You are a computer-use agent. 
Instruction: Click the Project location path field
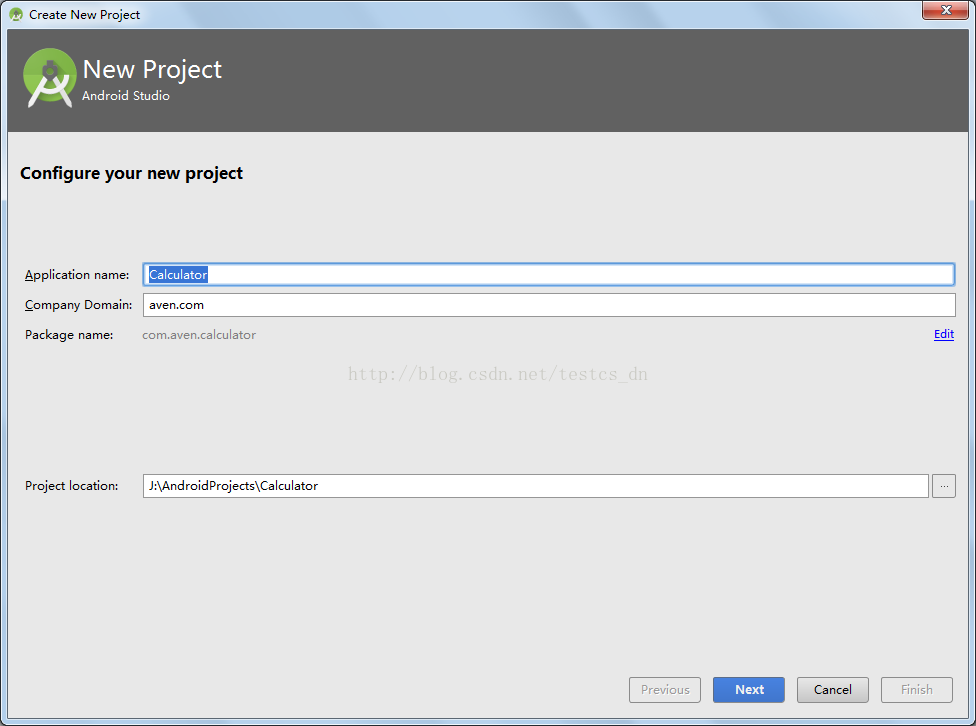pyautogui.click(x=535, y=486)
